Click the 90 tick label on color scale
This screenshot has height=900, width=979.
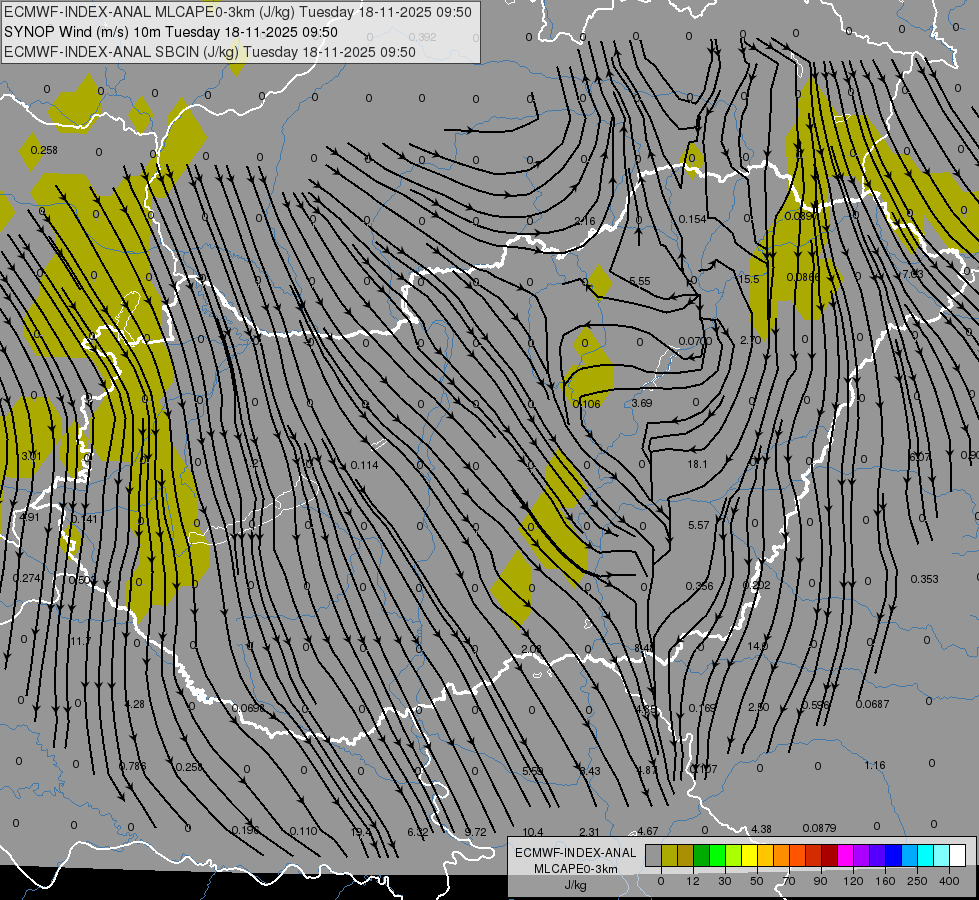820,881
